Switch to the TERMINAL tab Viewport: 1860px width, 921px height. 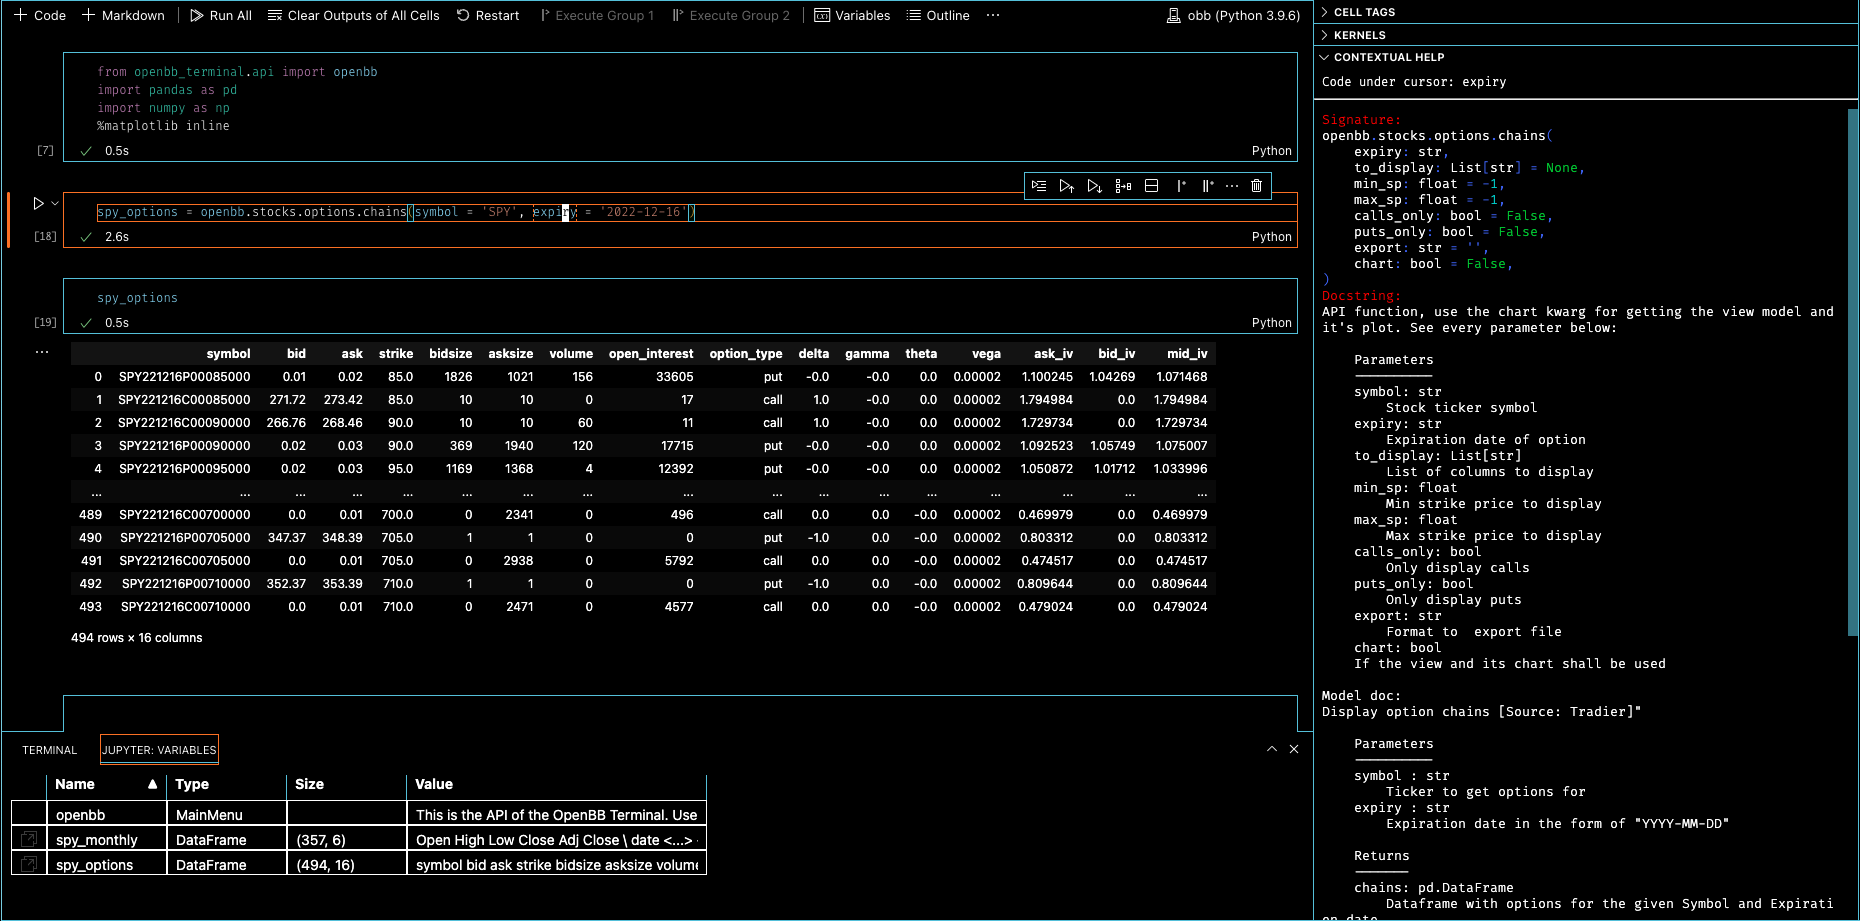click(x=50, y=750)
